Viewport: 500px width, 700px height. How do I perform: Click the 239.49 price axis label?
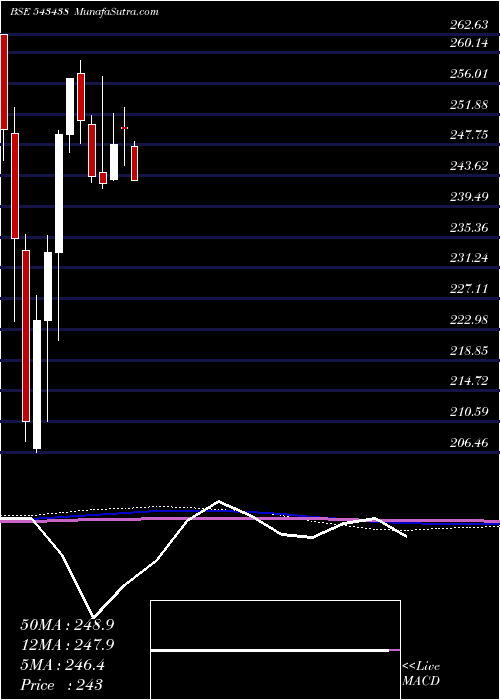469,197
